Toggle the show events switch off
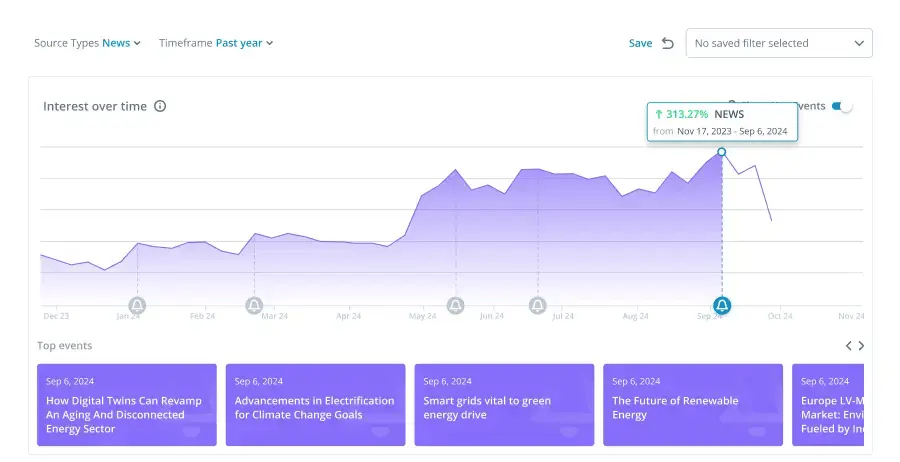This screenshot has width=900, height=462. tap(844, 107)
